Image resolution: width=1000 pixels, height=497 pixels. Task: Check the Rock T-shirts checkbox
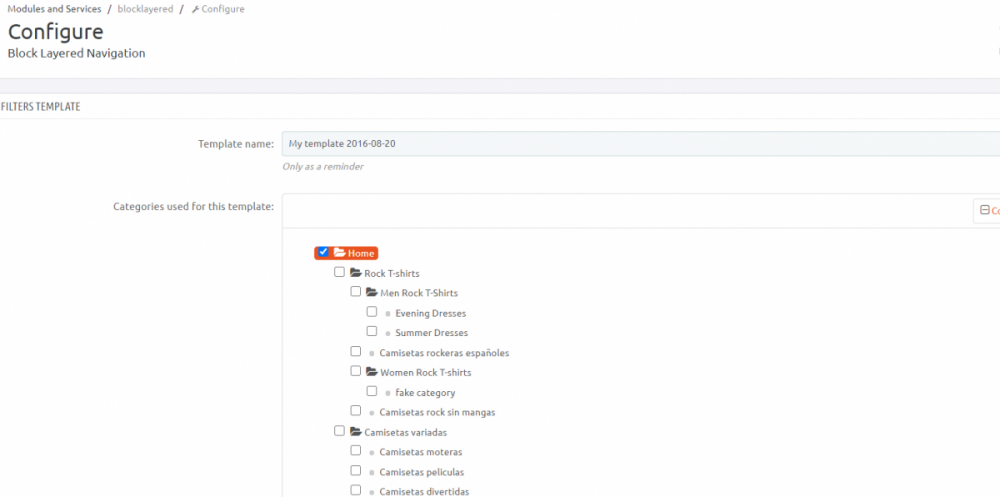339,272
